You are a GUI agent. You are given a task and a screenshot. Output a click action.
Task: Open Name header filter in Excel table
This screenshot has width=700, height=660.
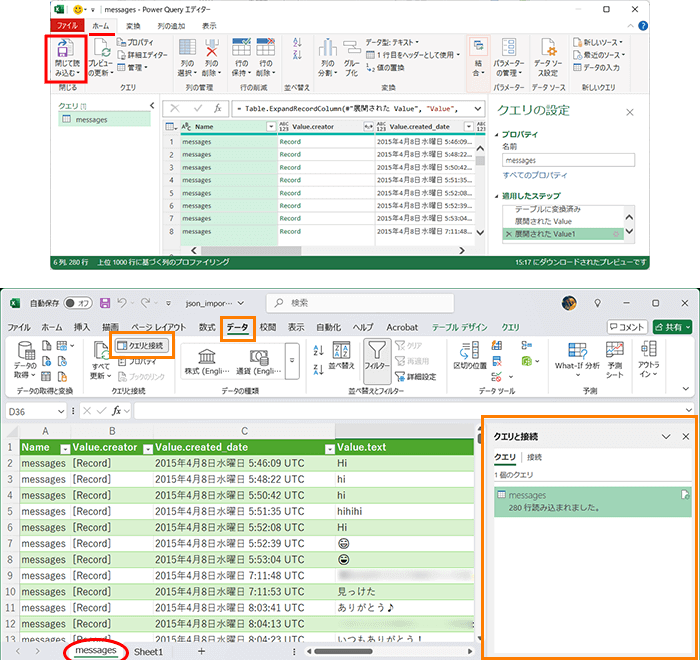[x=65, y=449]
